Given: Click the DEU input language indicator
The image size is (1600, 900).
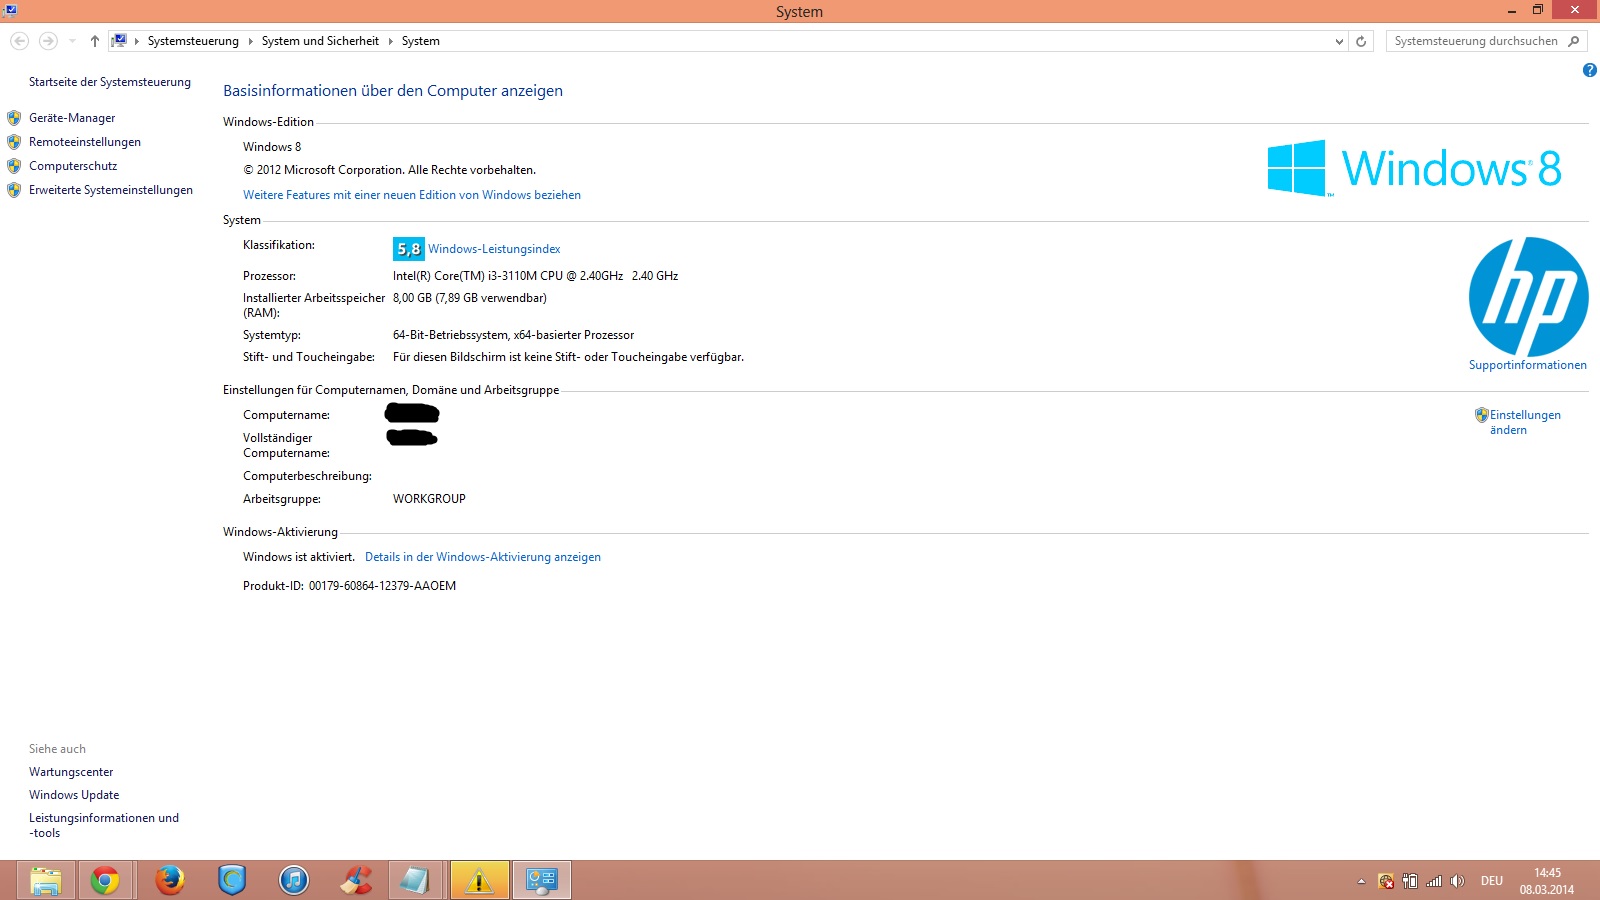Looking at the screenshot, I should [x=1492, y=881].
